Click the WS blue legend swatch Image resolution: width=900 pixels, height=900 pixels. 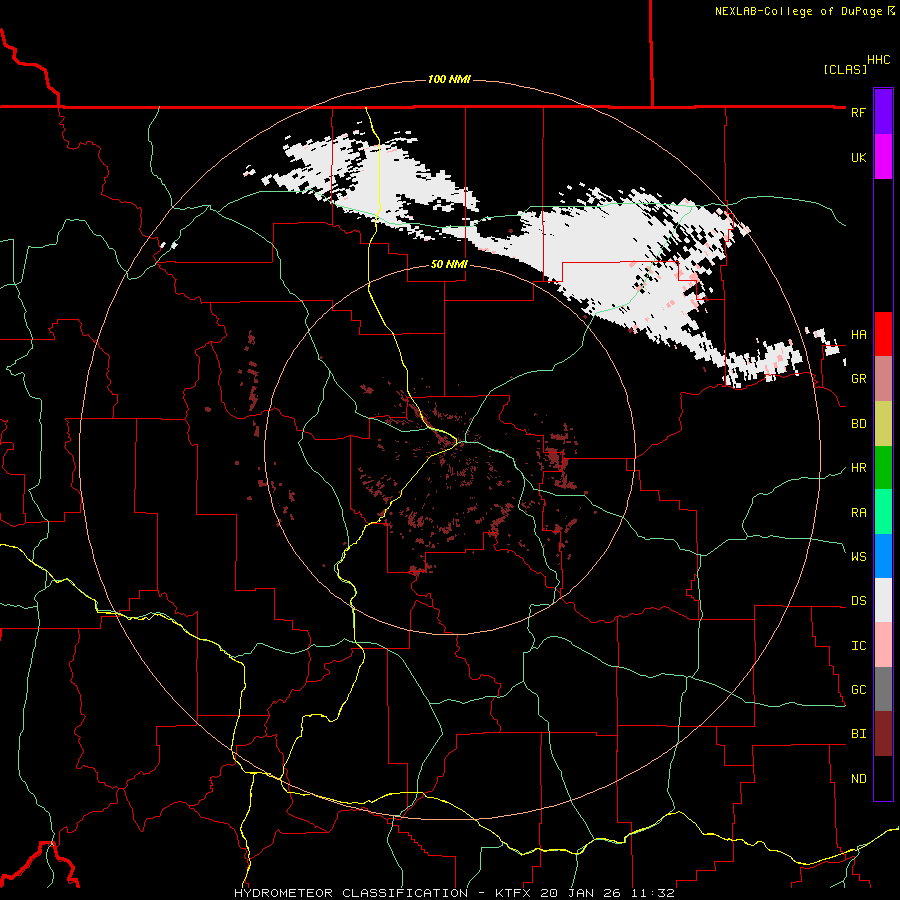[x=883, y=556]
